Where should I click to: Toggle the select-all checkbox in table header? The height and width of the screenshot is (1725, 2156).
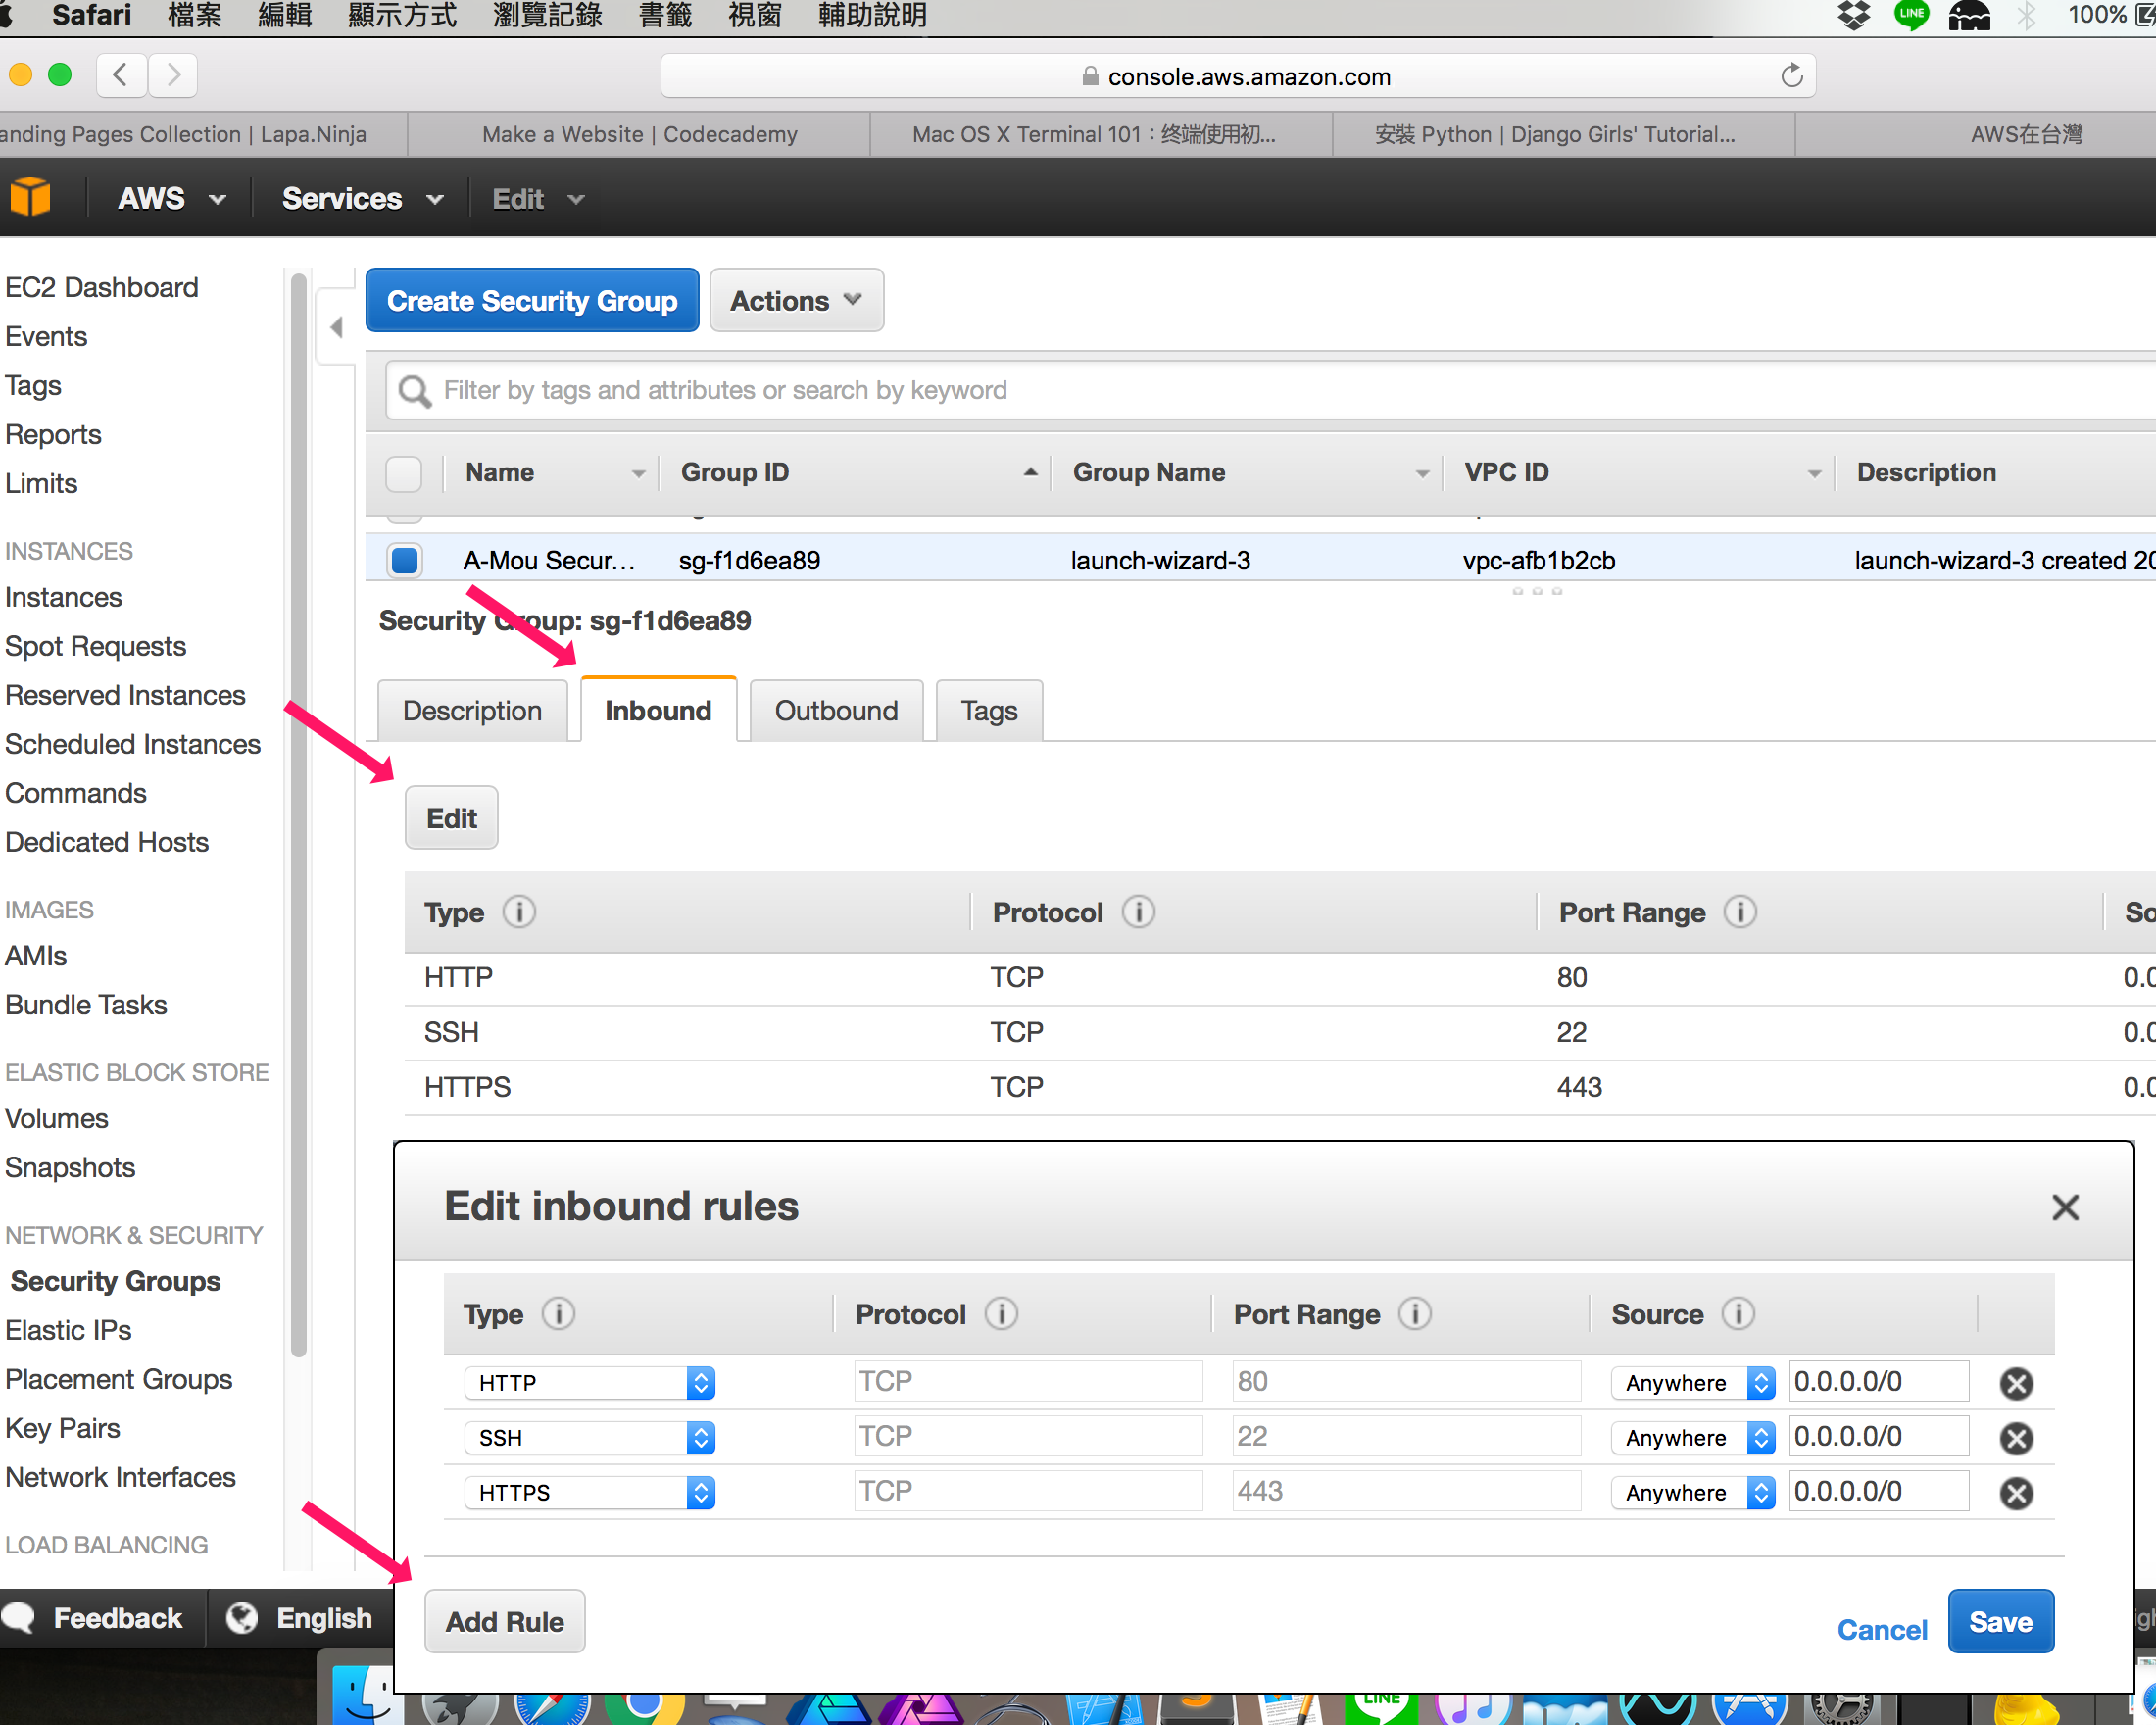click(x=404, y=473)
